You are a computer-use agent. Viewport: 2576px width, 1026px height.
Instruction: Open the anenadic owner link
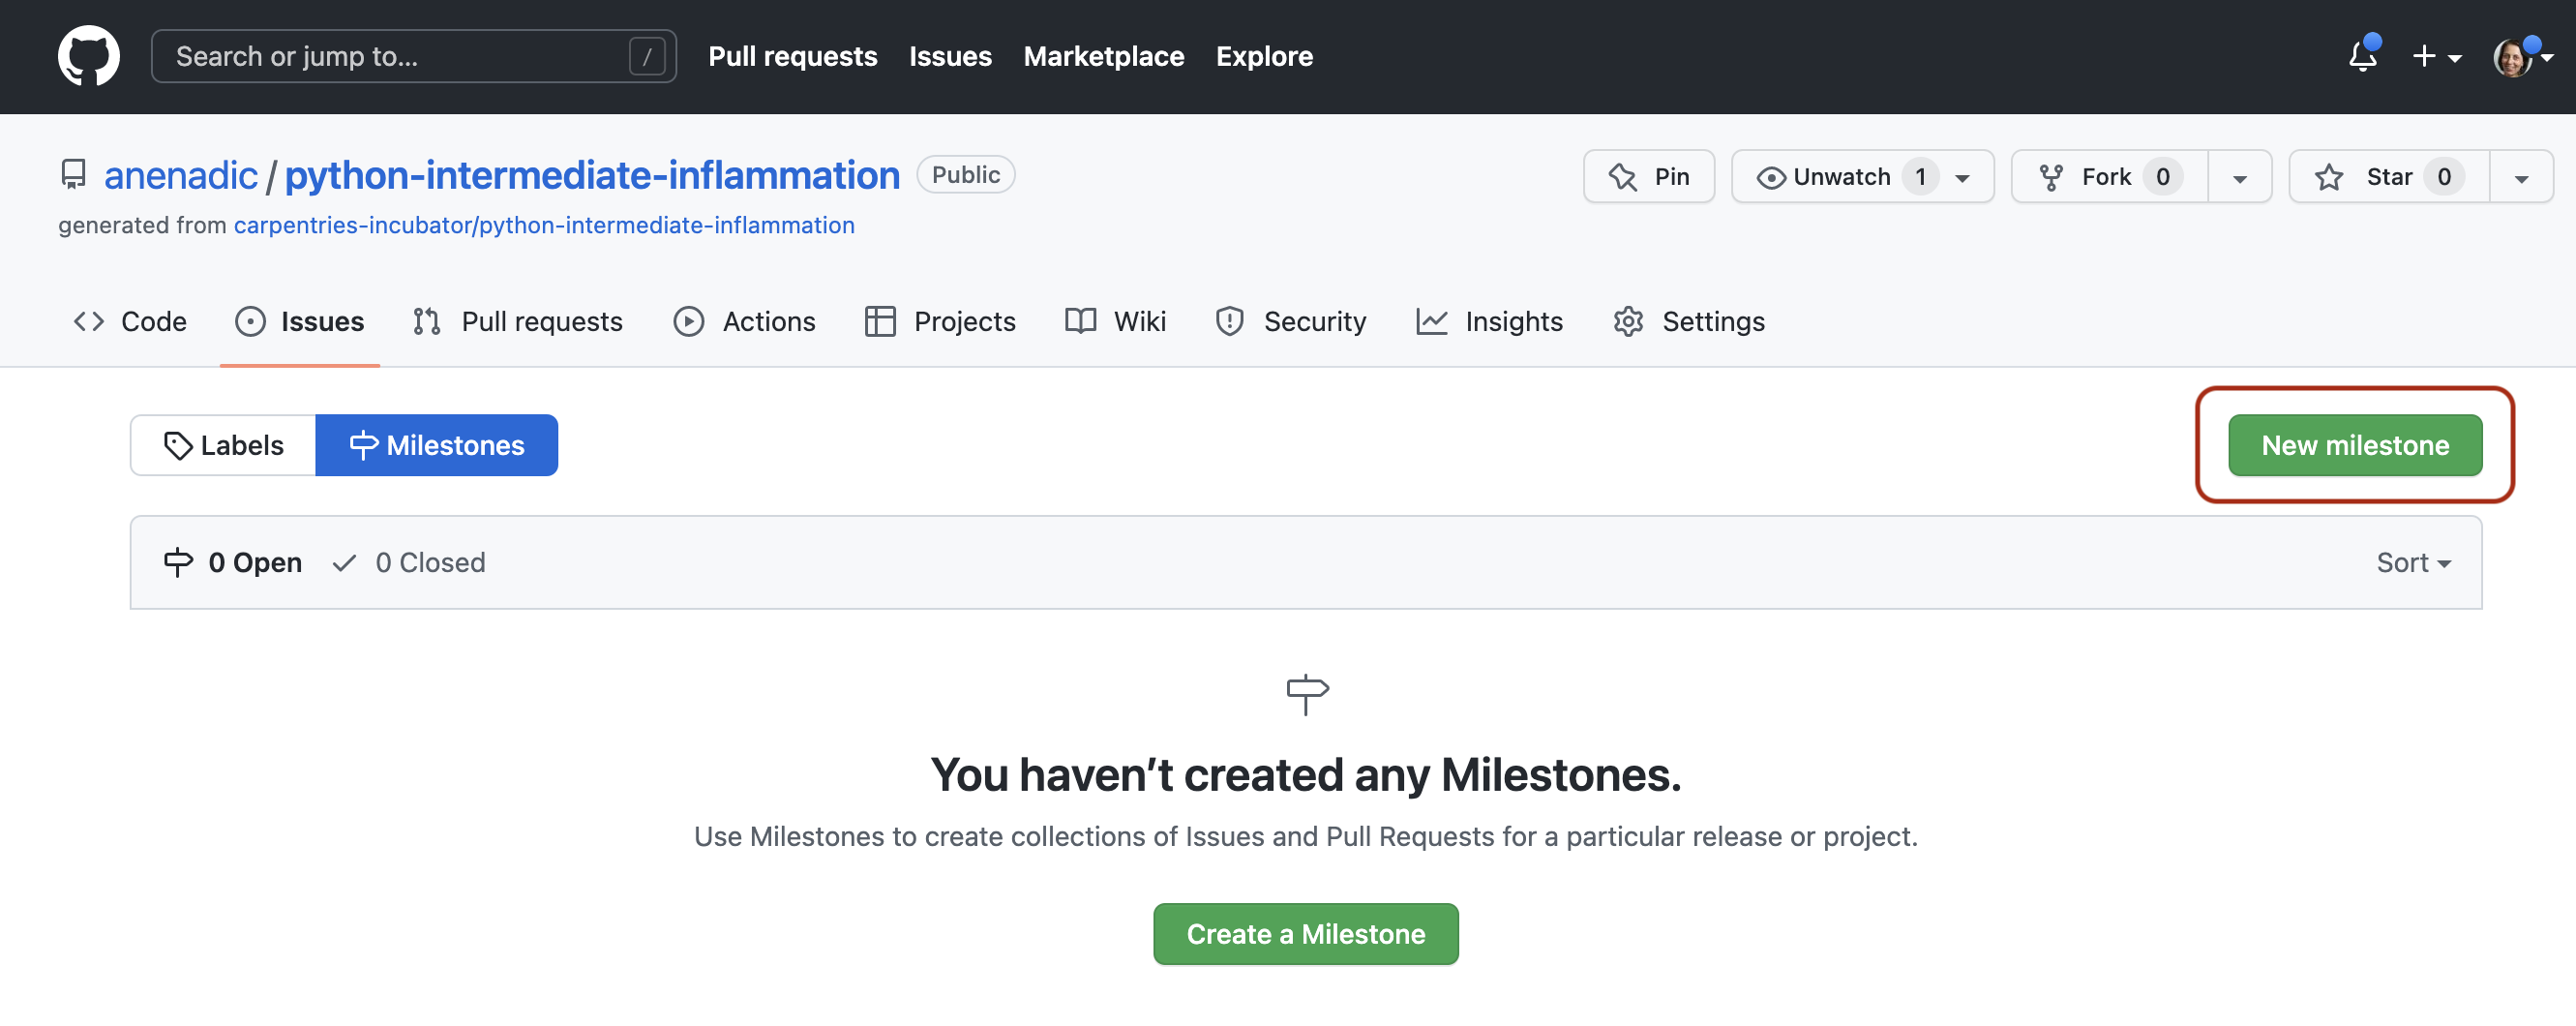click(181, 175)
